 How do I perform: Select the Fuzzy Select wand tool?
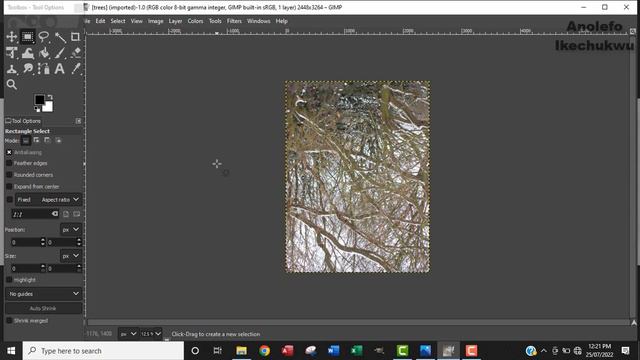click(x=60, y=37)
